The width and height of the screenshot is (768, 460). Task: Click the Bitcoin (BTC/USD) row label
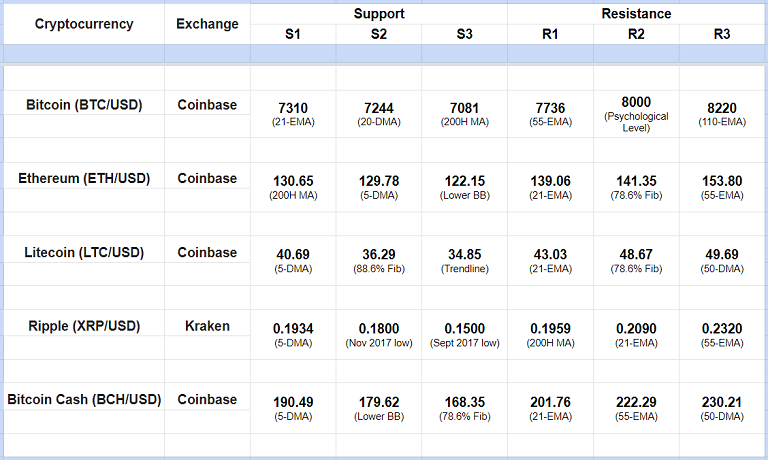coord(84,104)
